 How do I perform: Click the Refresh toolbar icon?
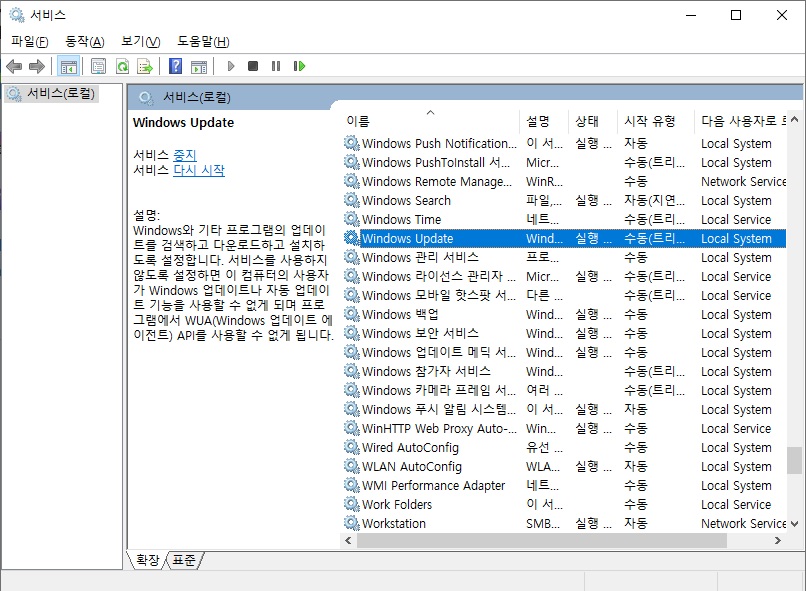click(x=122, y=66)
